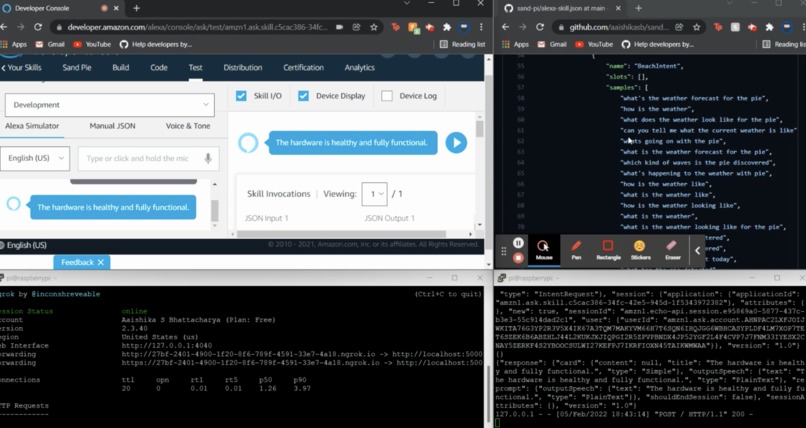Click the share icon in GitHub address bar
The width and height of the screenshot is (806, 428).
tap(679, 27)
